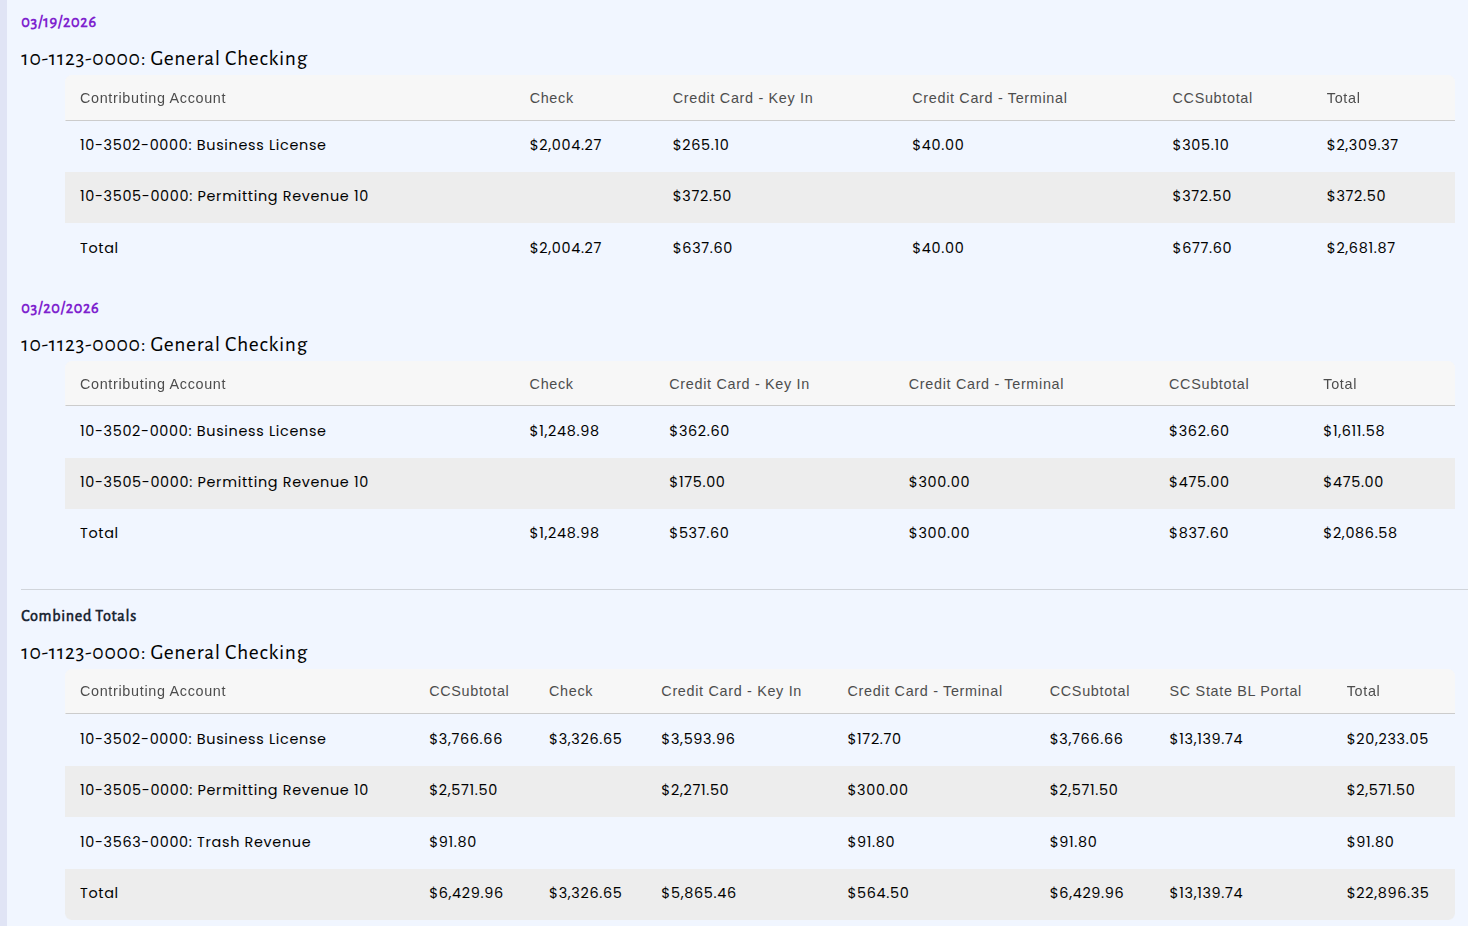The width and height of the screenshot is (1468, 926).
Task: Select the $637.60 Key In total
Action: tap(703, 248)
